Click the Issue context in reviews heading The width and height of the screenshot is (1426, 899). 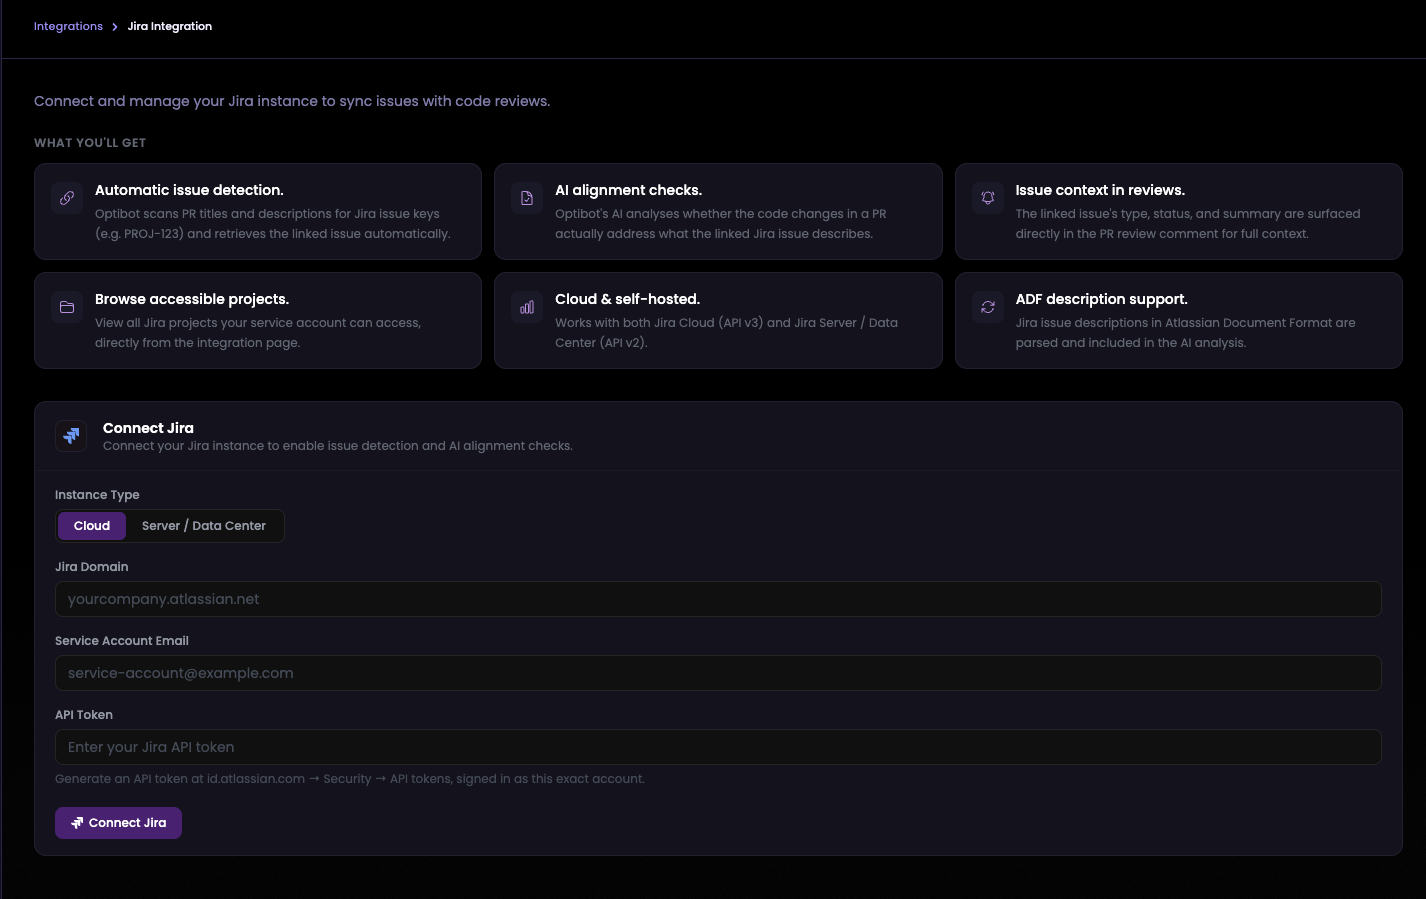point(1100,190)
